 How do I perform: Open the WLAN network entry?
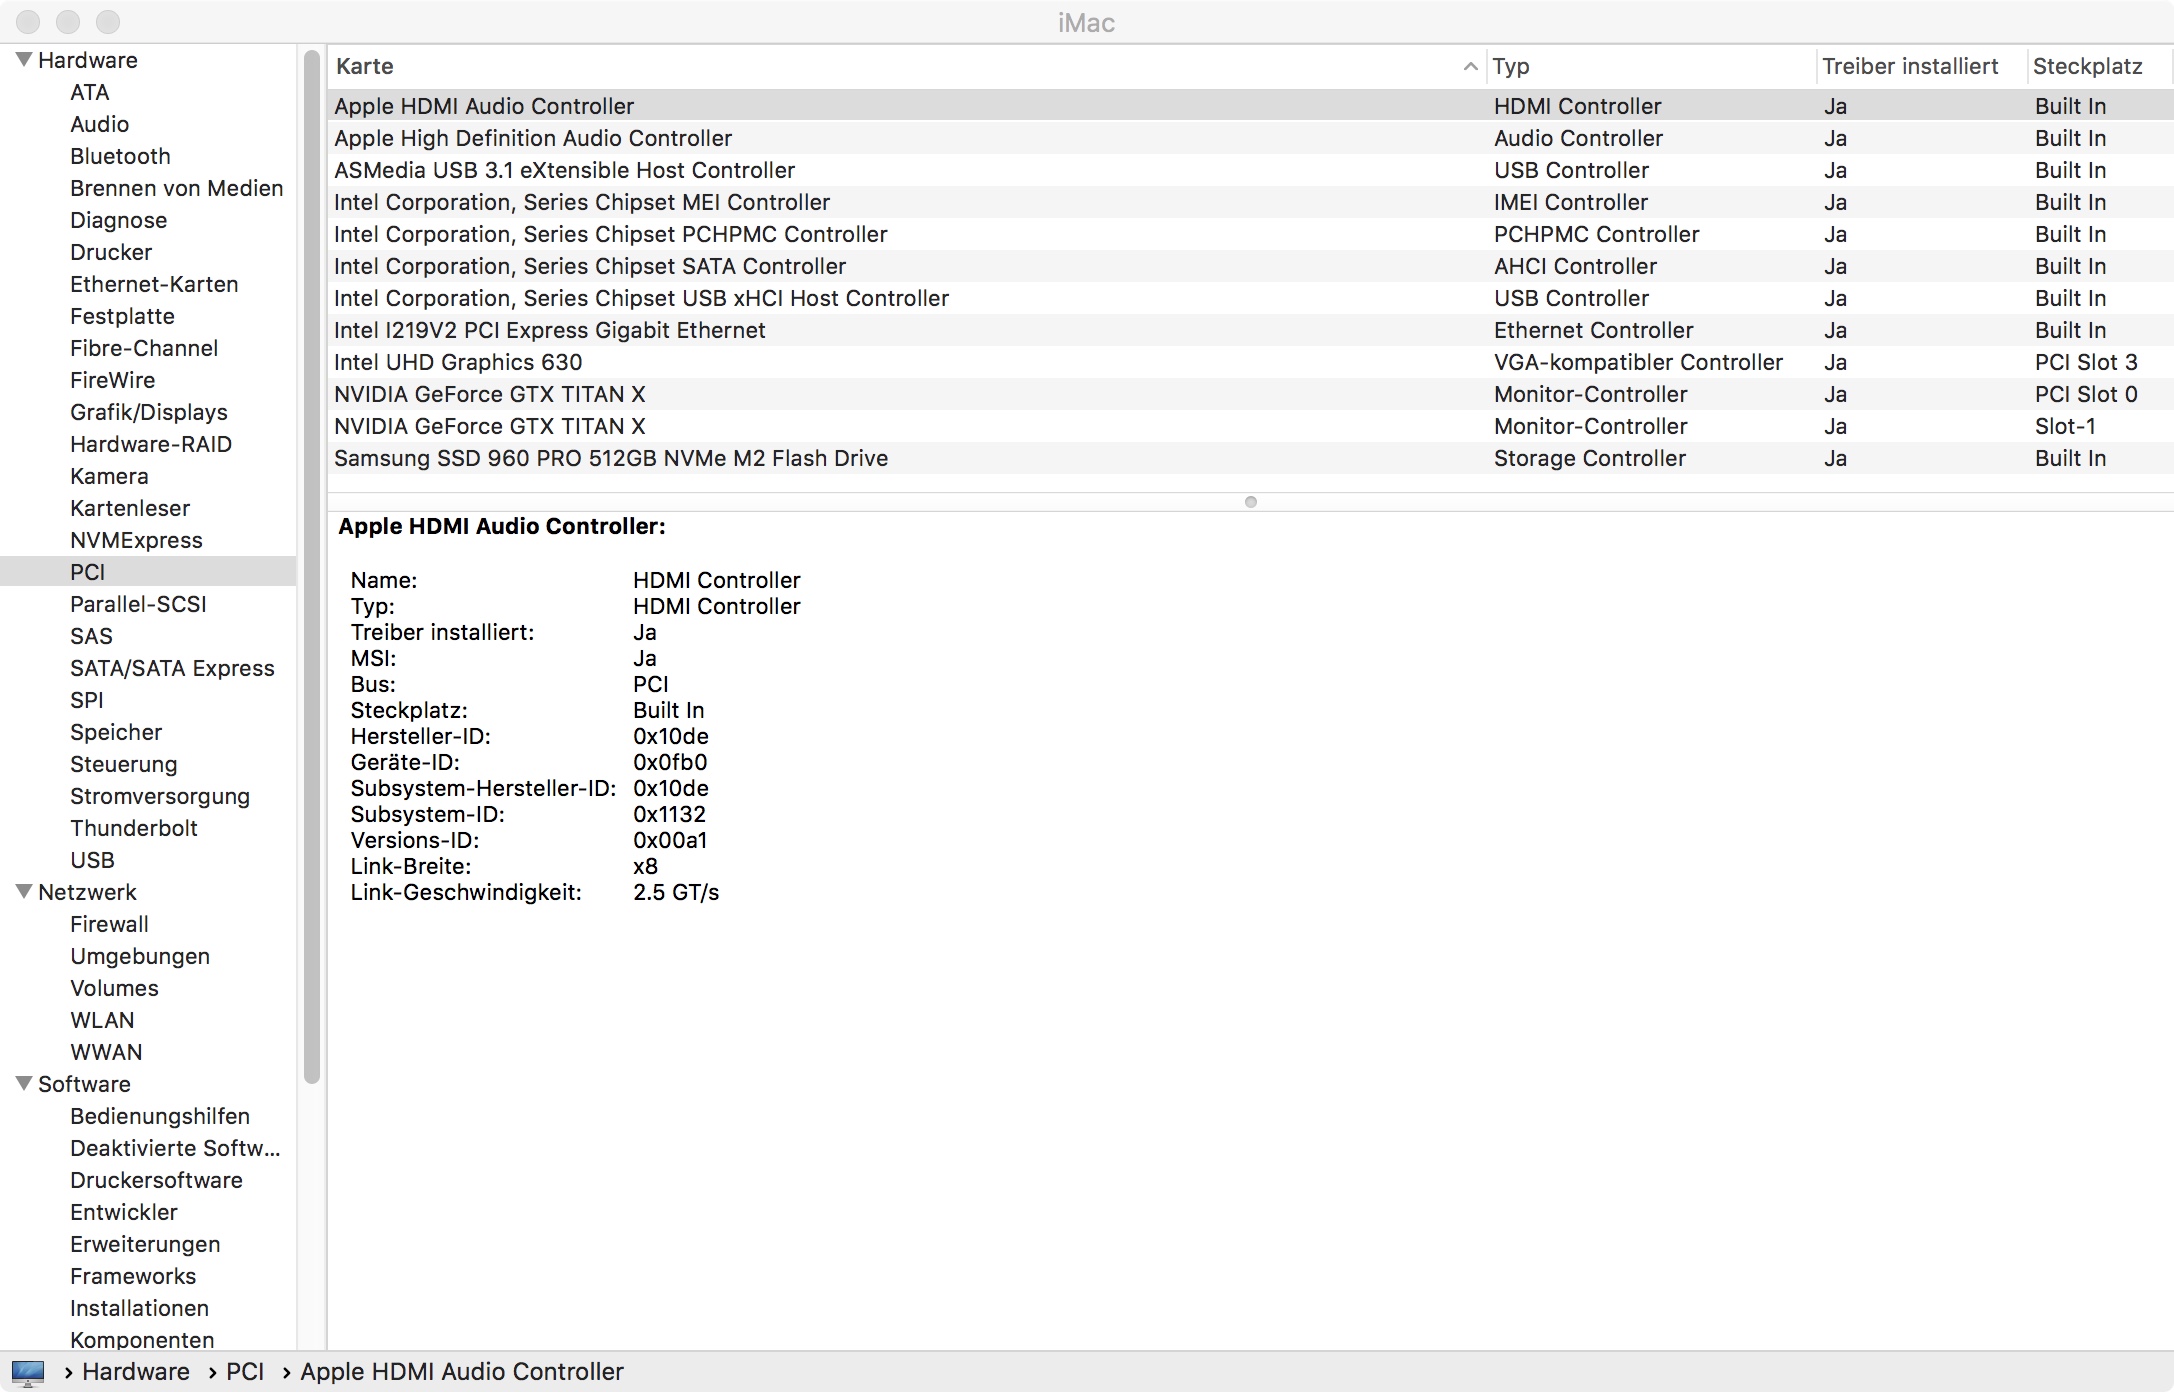pyautogui.click(x=102, y=1020)
